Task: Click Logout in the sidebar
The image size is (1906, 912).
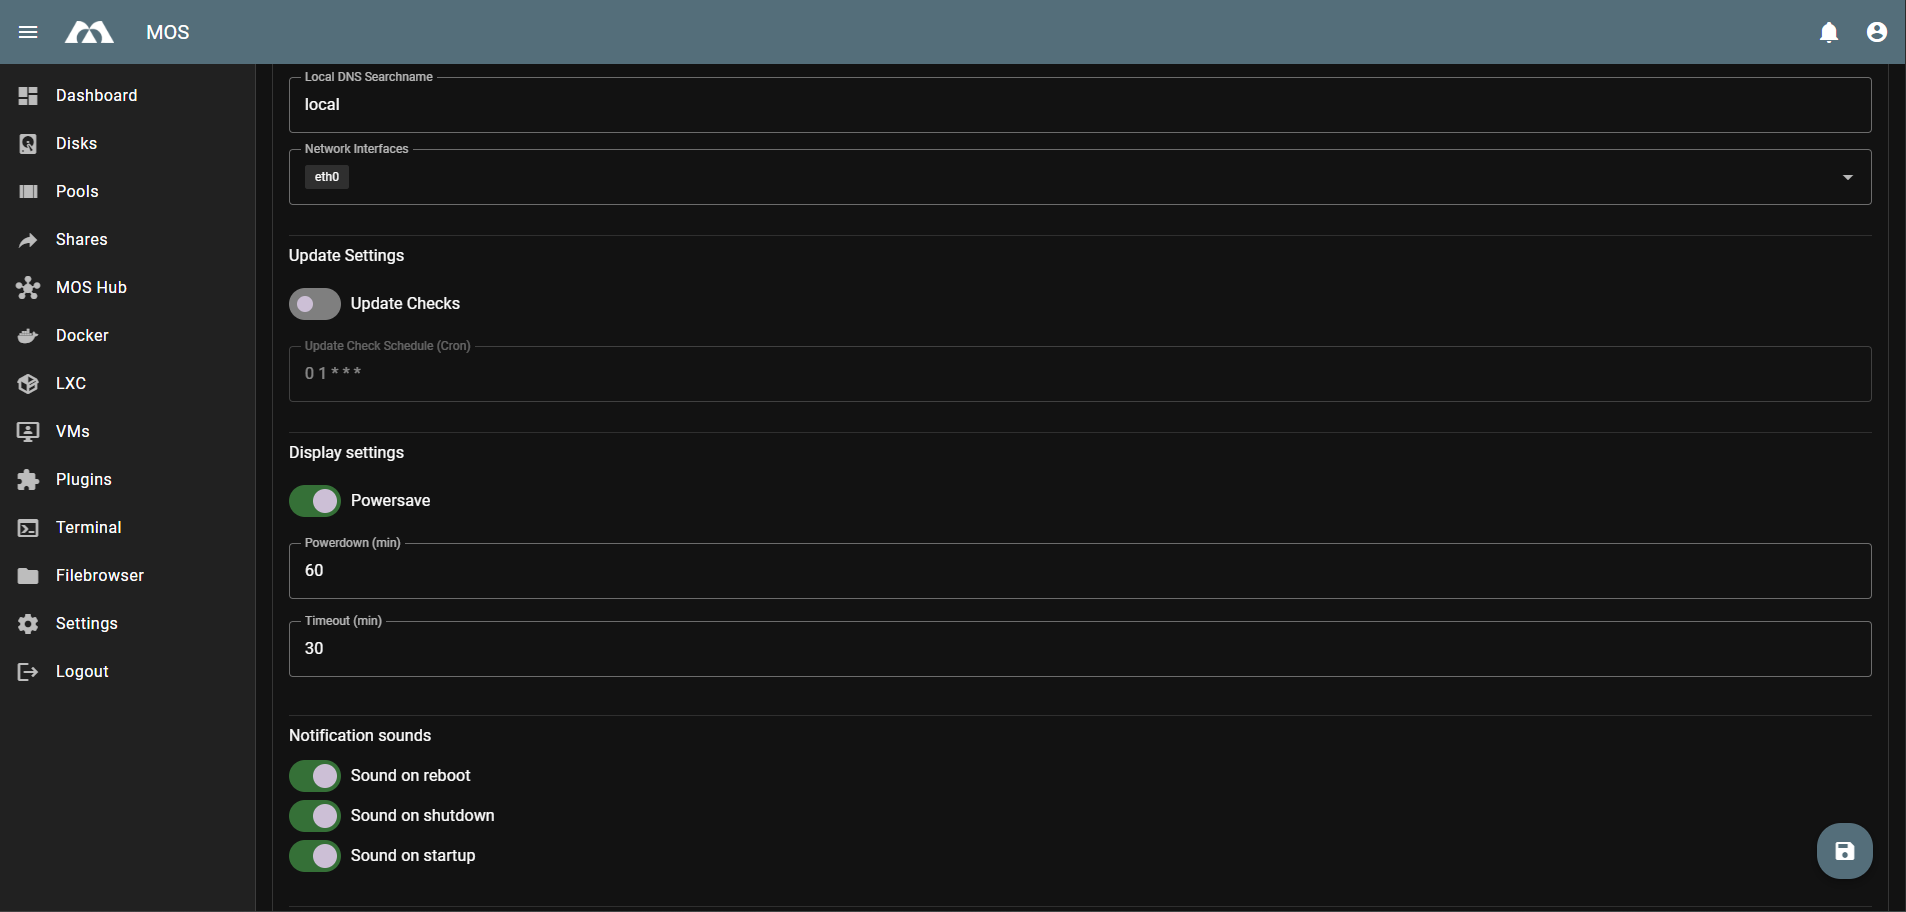Action: 82,672
